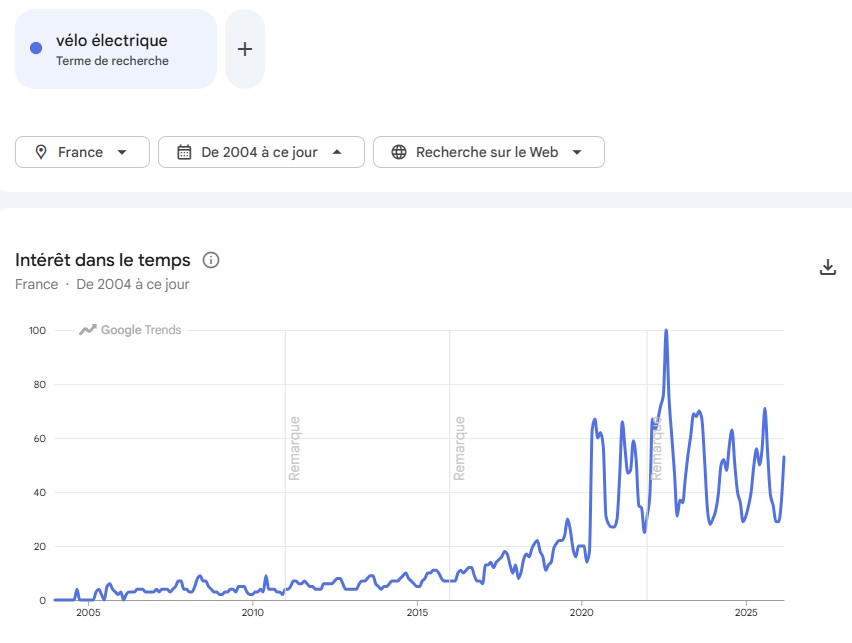
Task: Click the 2020 label on the x-axis
Action: 582,613
